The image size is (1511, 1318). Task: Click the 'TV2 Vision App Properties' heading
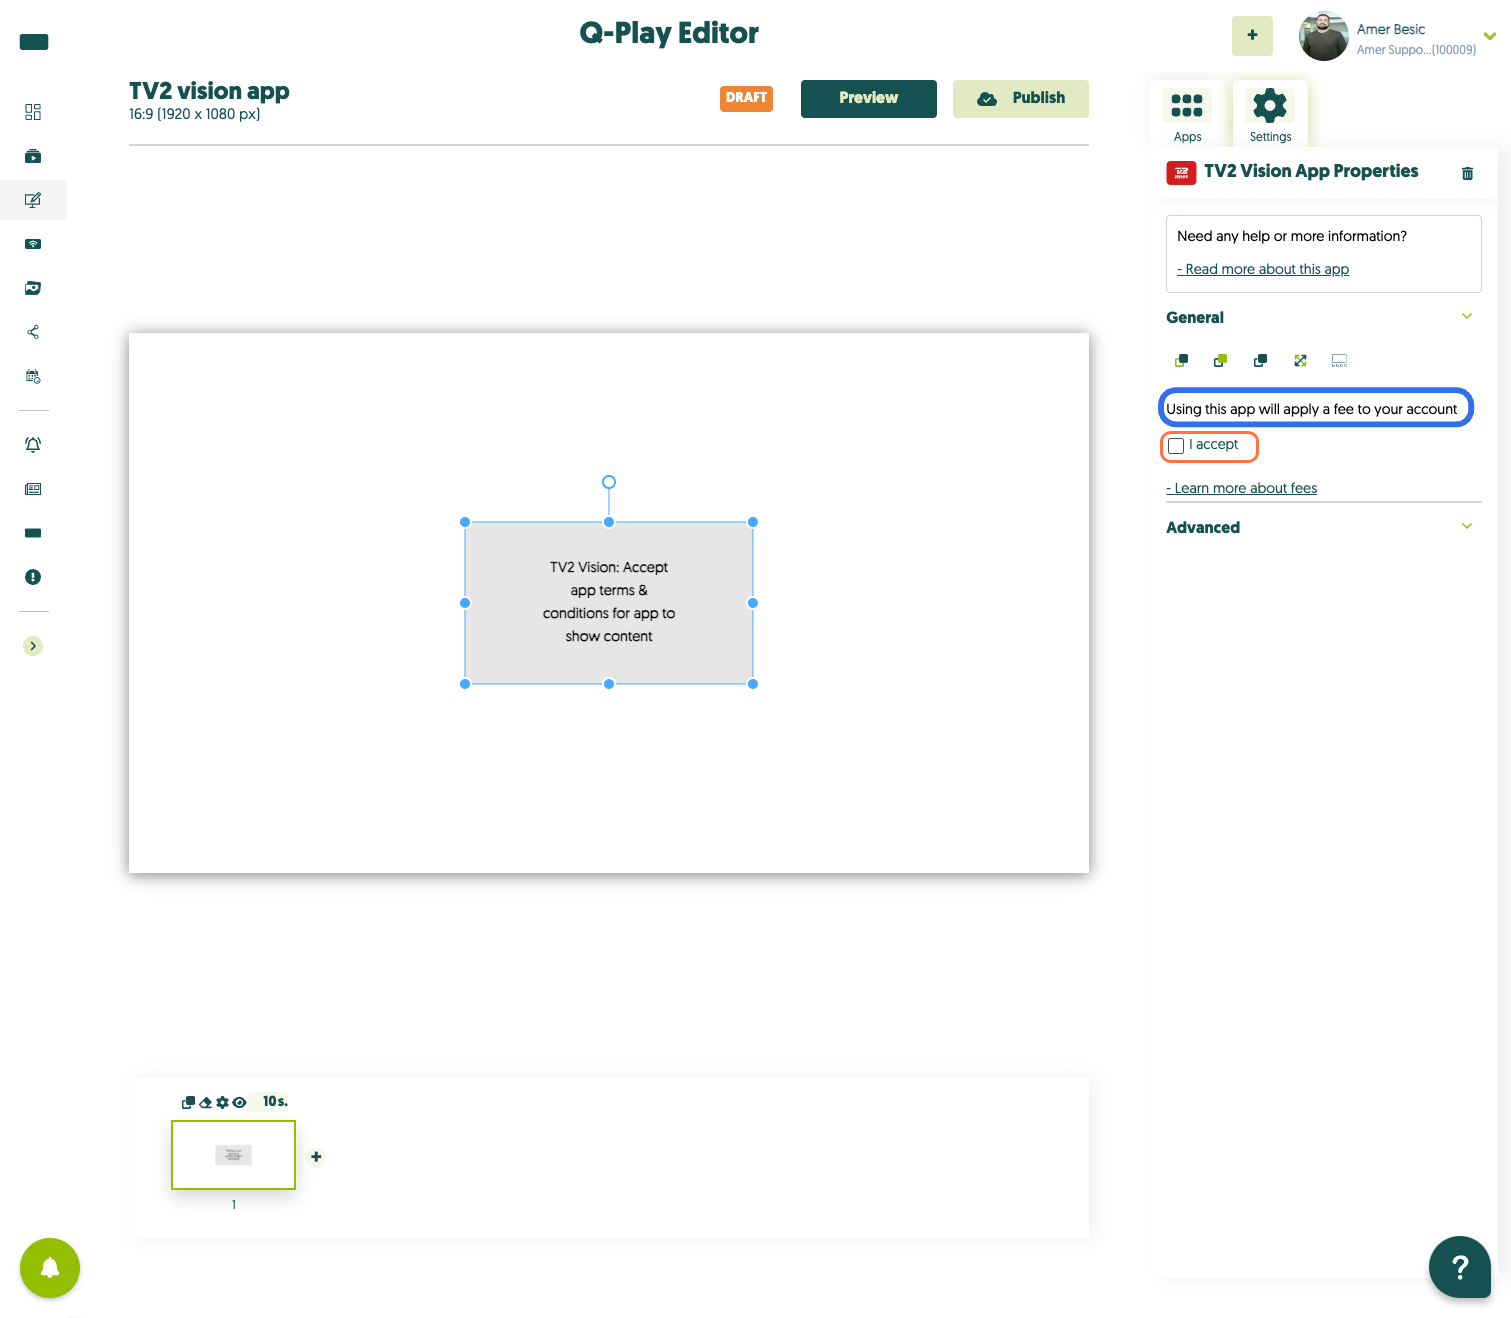pos(1311,171)
